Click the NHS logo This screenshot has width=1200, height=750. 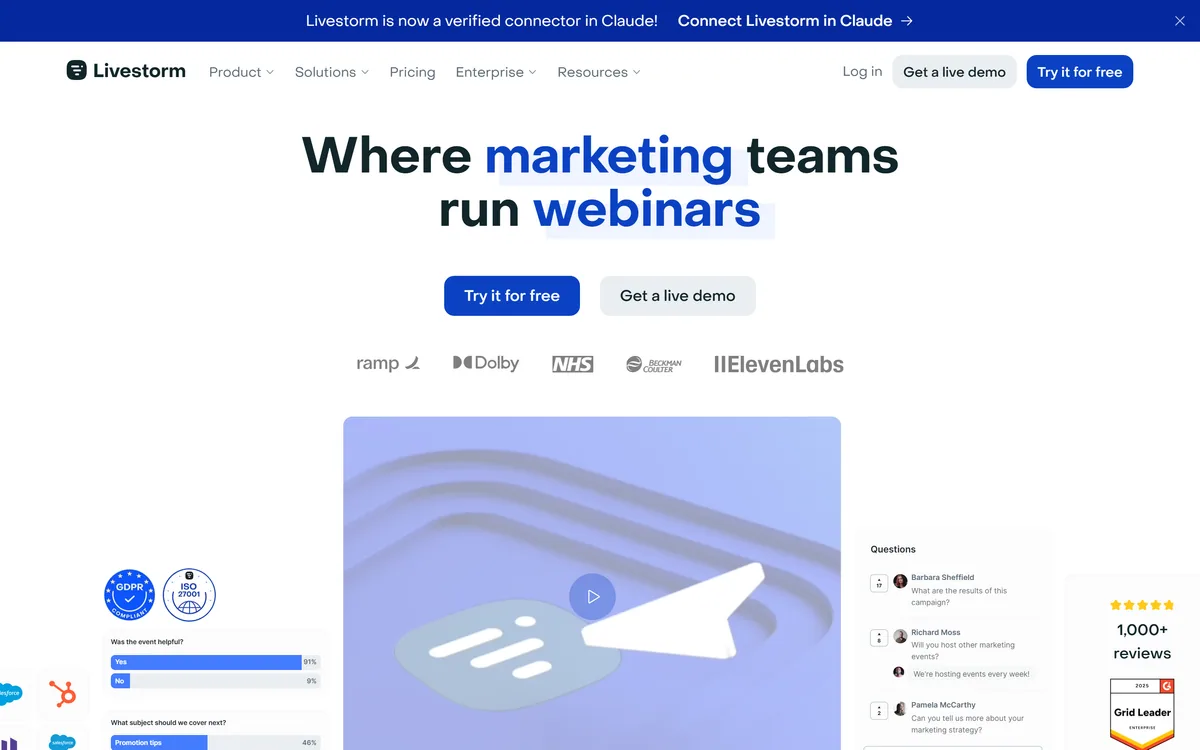coord(573,364)
